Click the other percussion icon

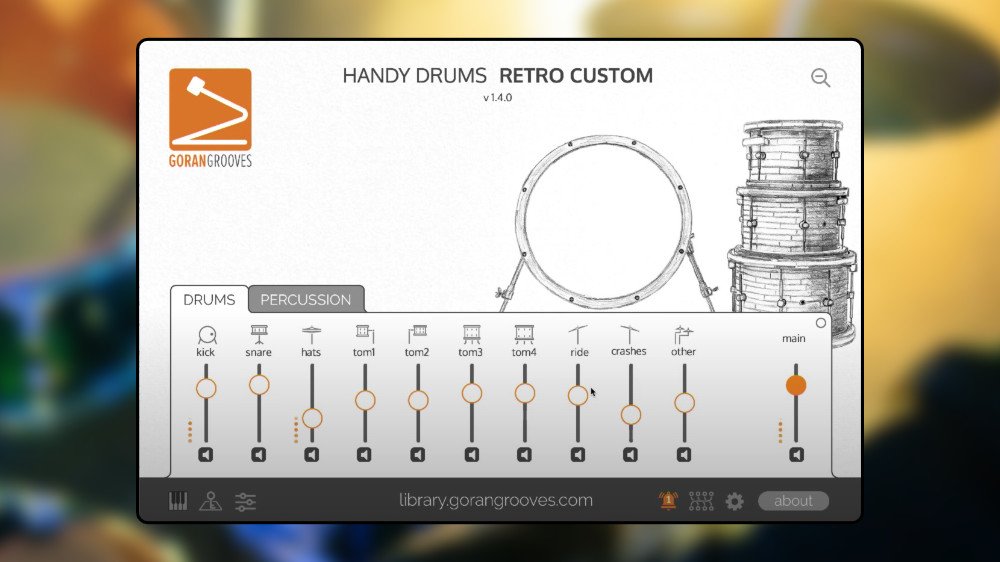[x=683, y=335]
